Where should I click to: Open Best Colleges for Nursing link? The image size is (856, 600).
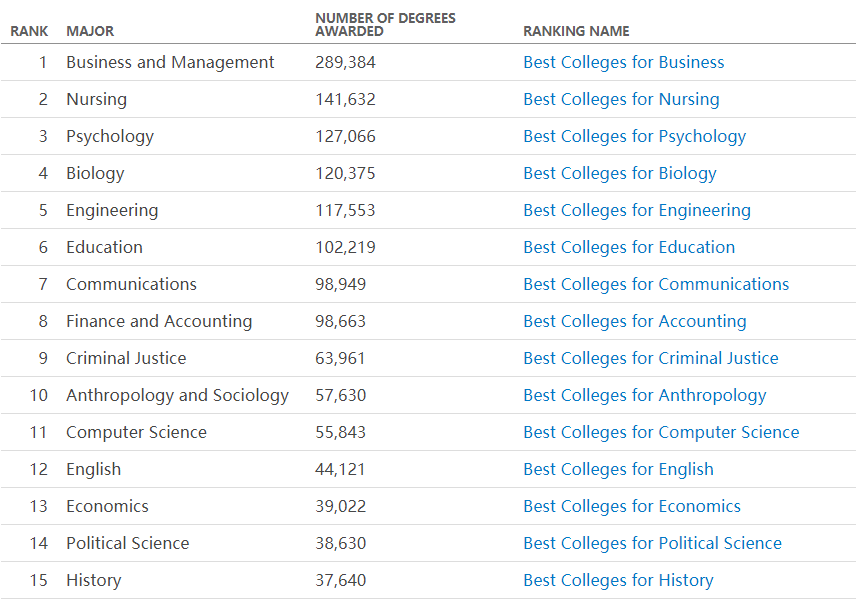point(621,99)
